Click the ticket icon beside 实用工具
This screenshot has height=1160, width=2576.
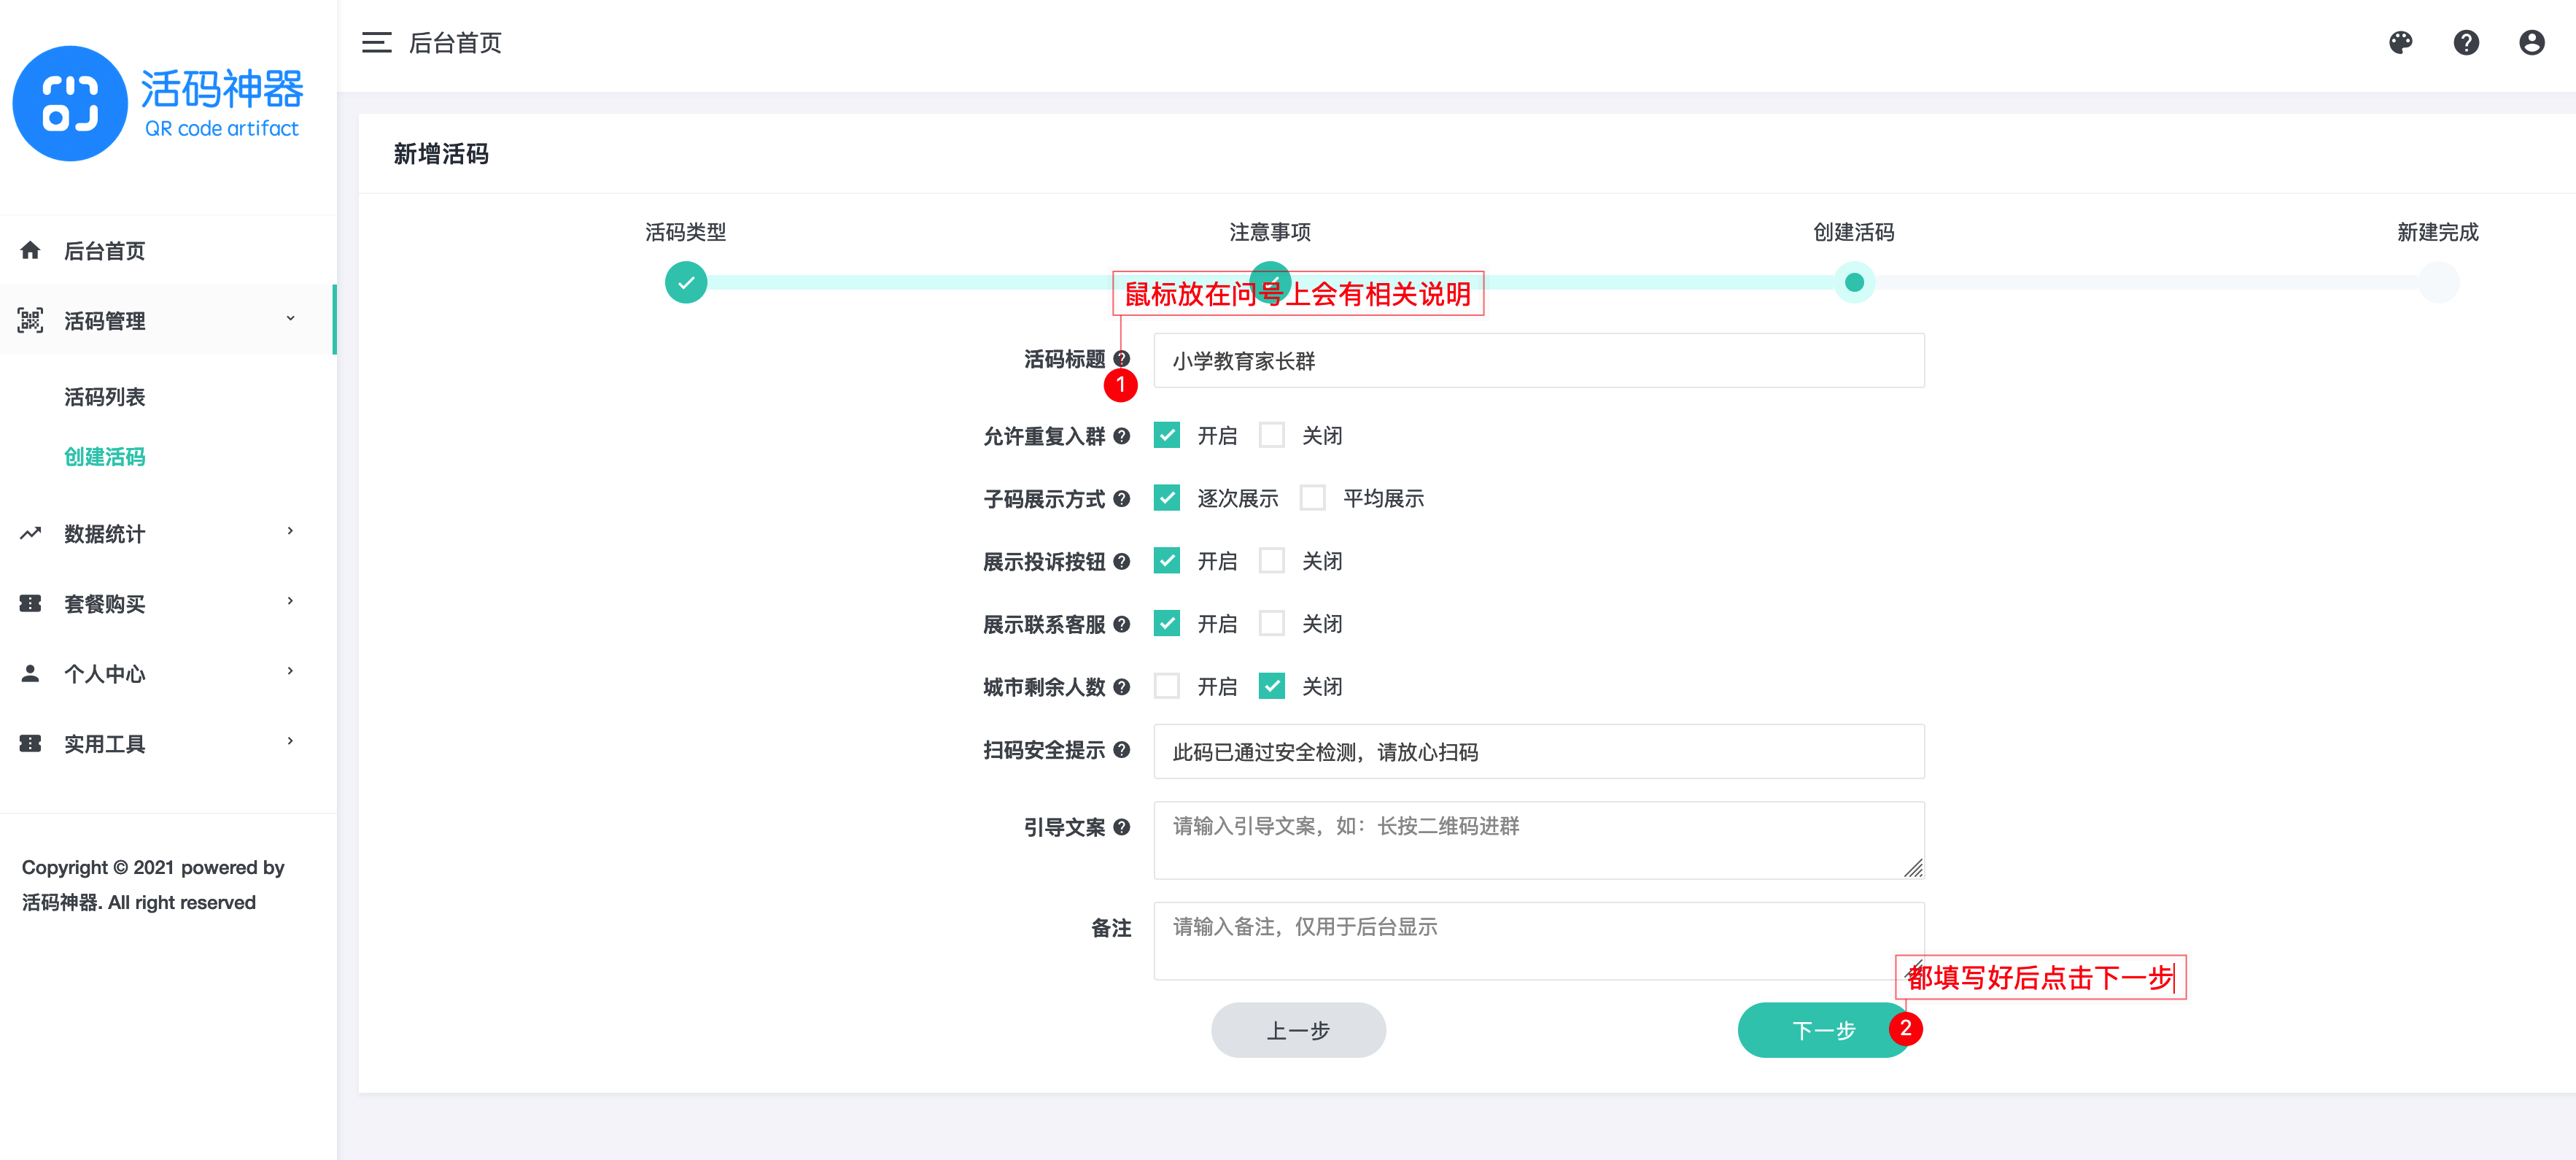click(x=30, y=743)
